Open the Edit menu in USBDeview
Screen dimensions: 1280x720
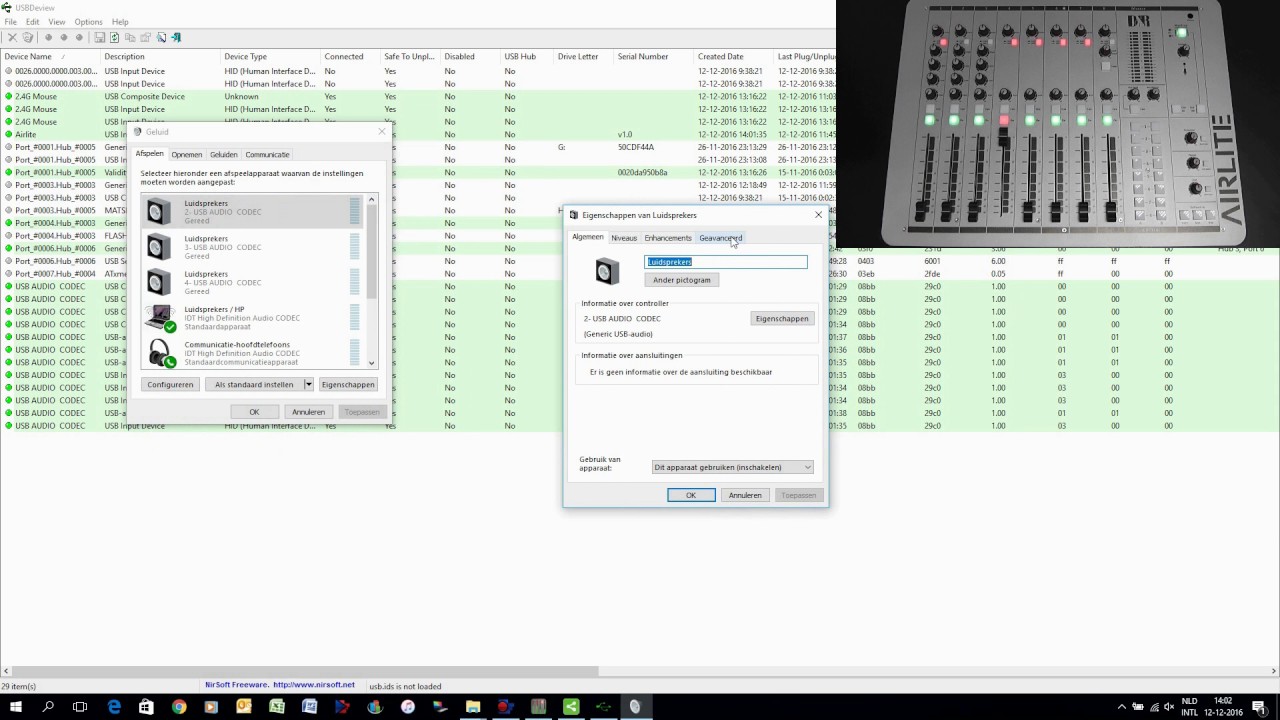coord(33,21)
